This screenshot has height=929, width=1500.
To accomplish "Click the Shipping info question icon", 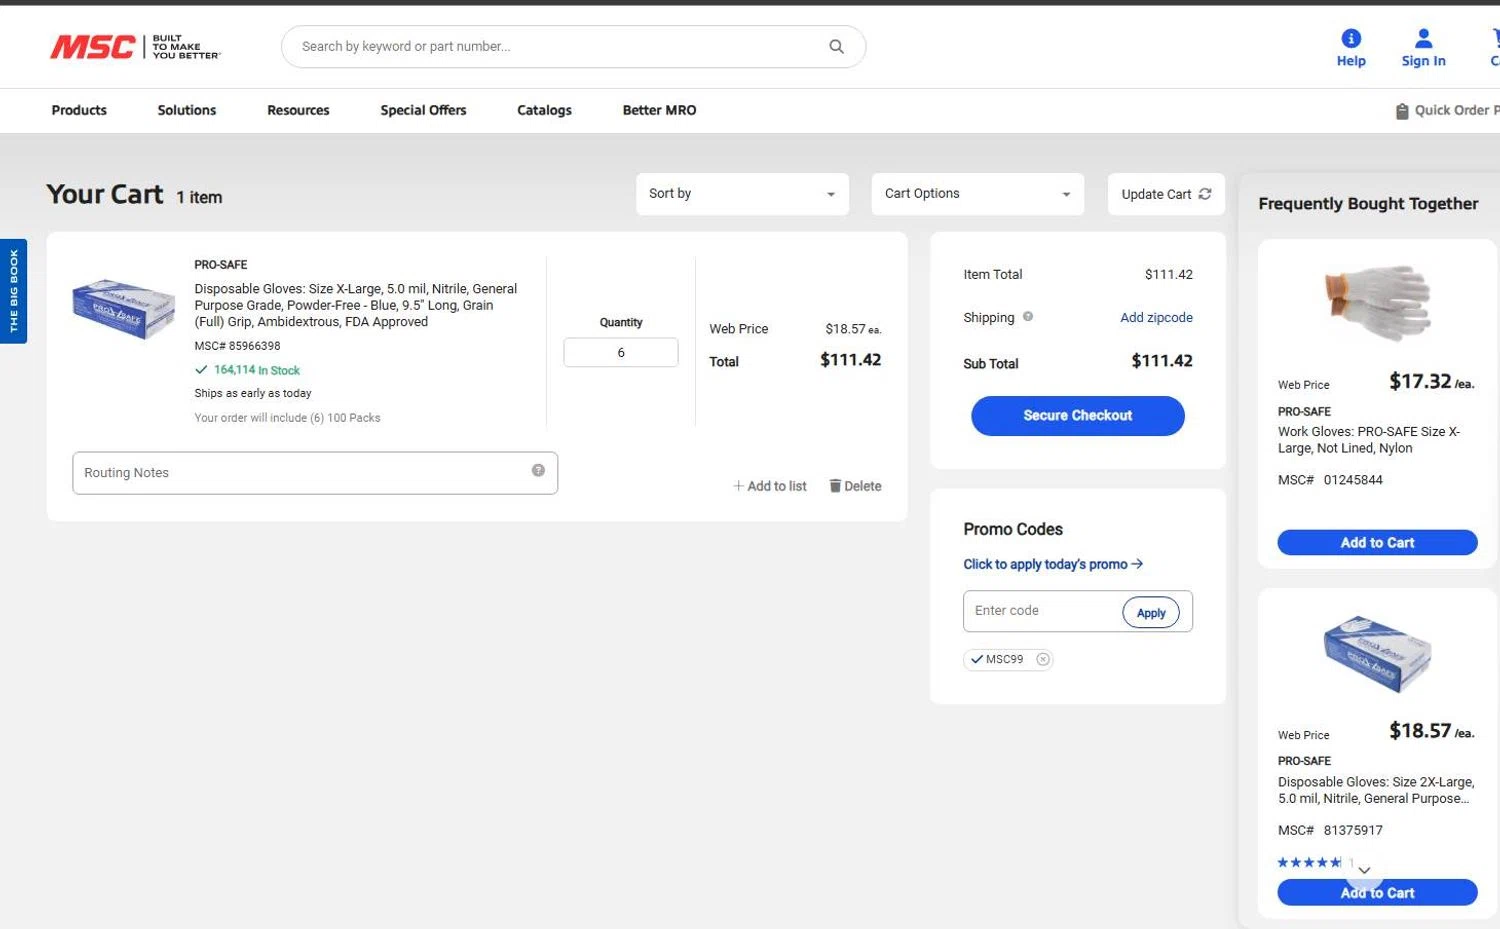I will click(1028, 317).
